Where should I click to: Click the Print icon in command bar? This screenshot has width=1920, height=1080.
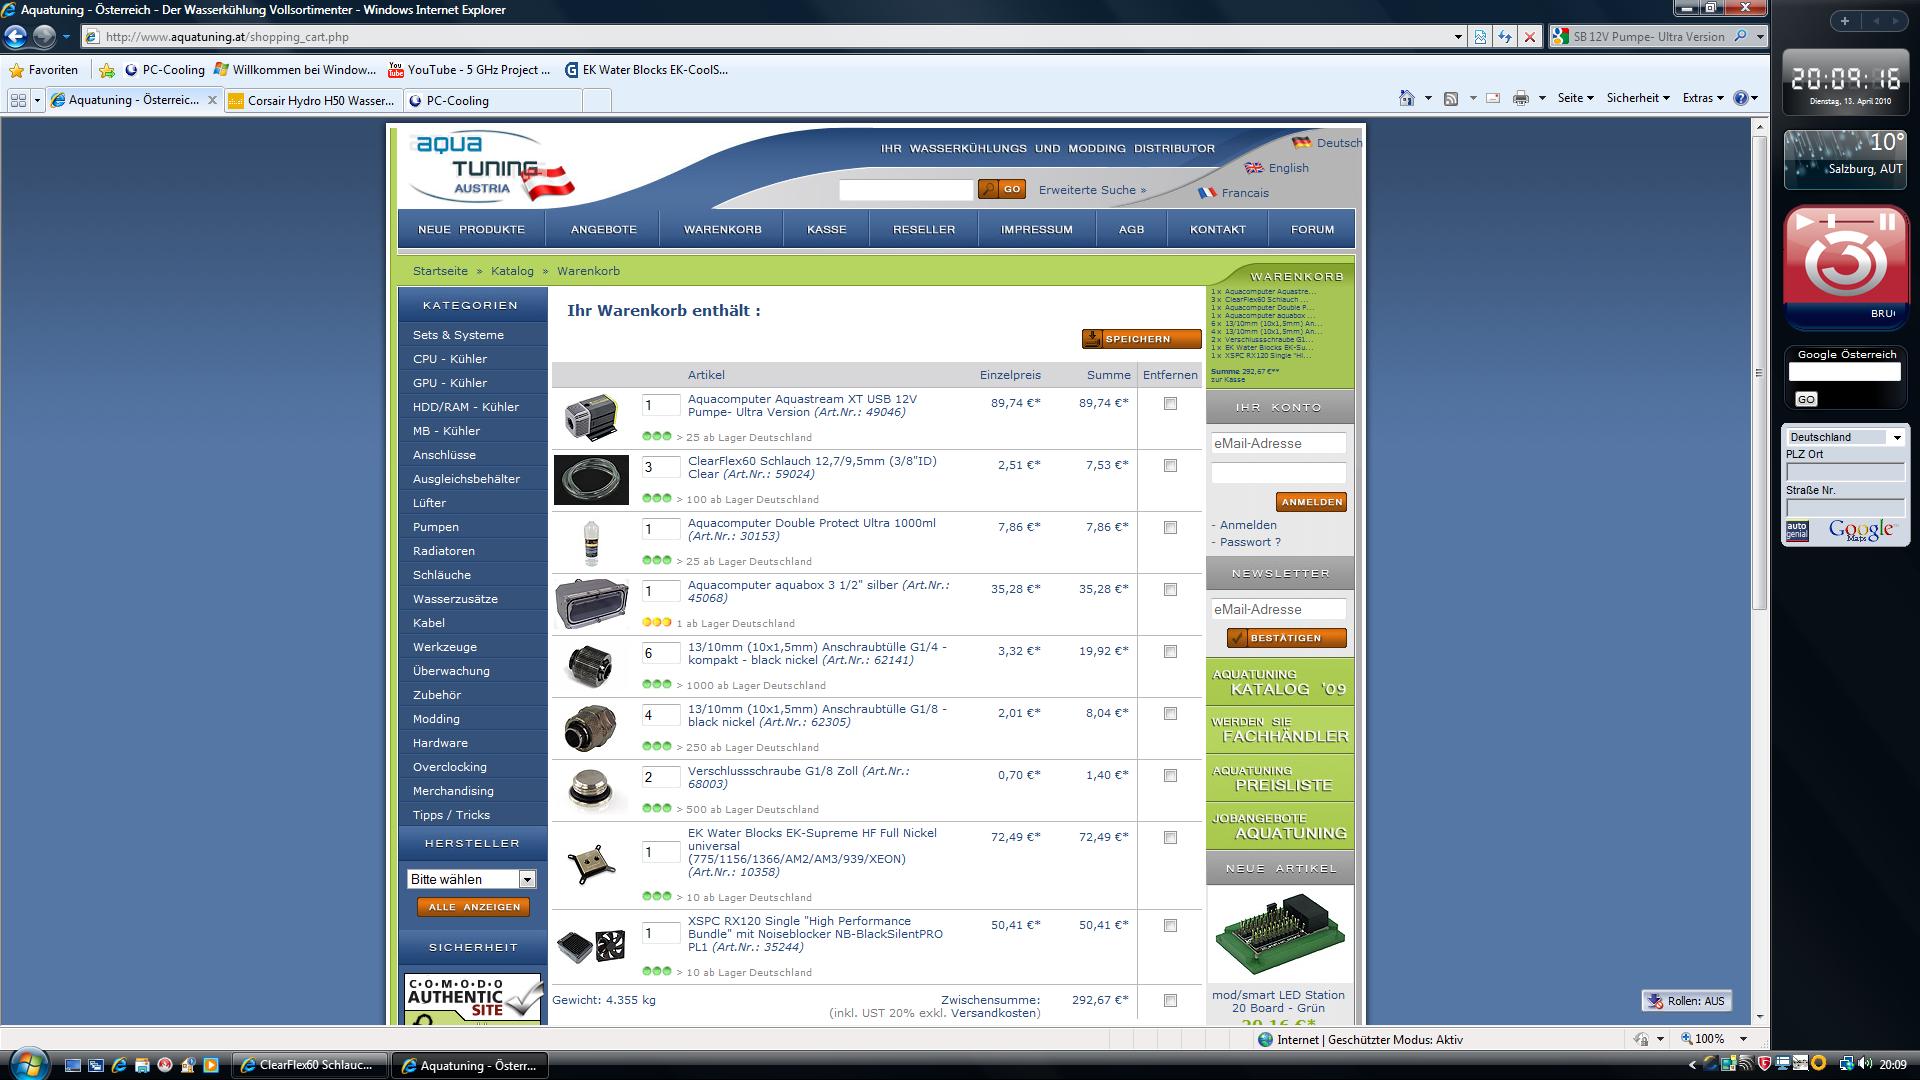point(1521,98)
